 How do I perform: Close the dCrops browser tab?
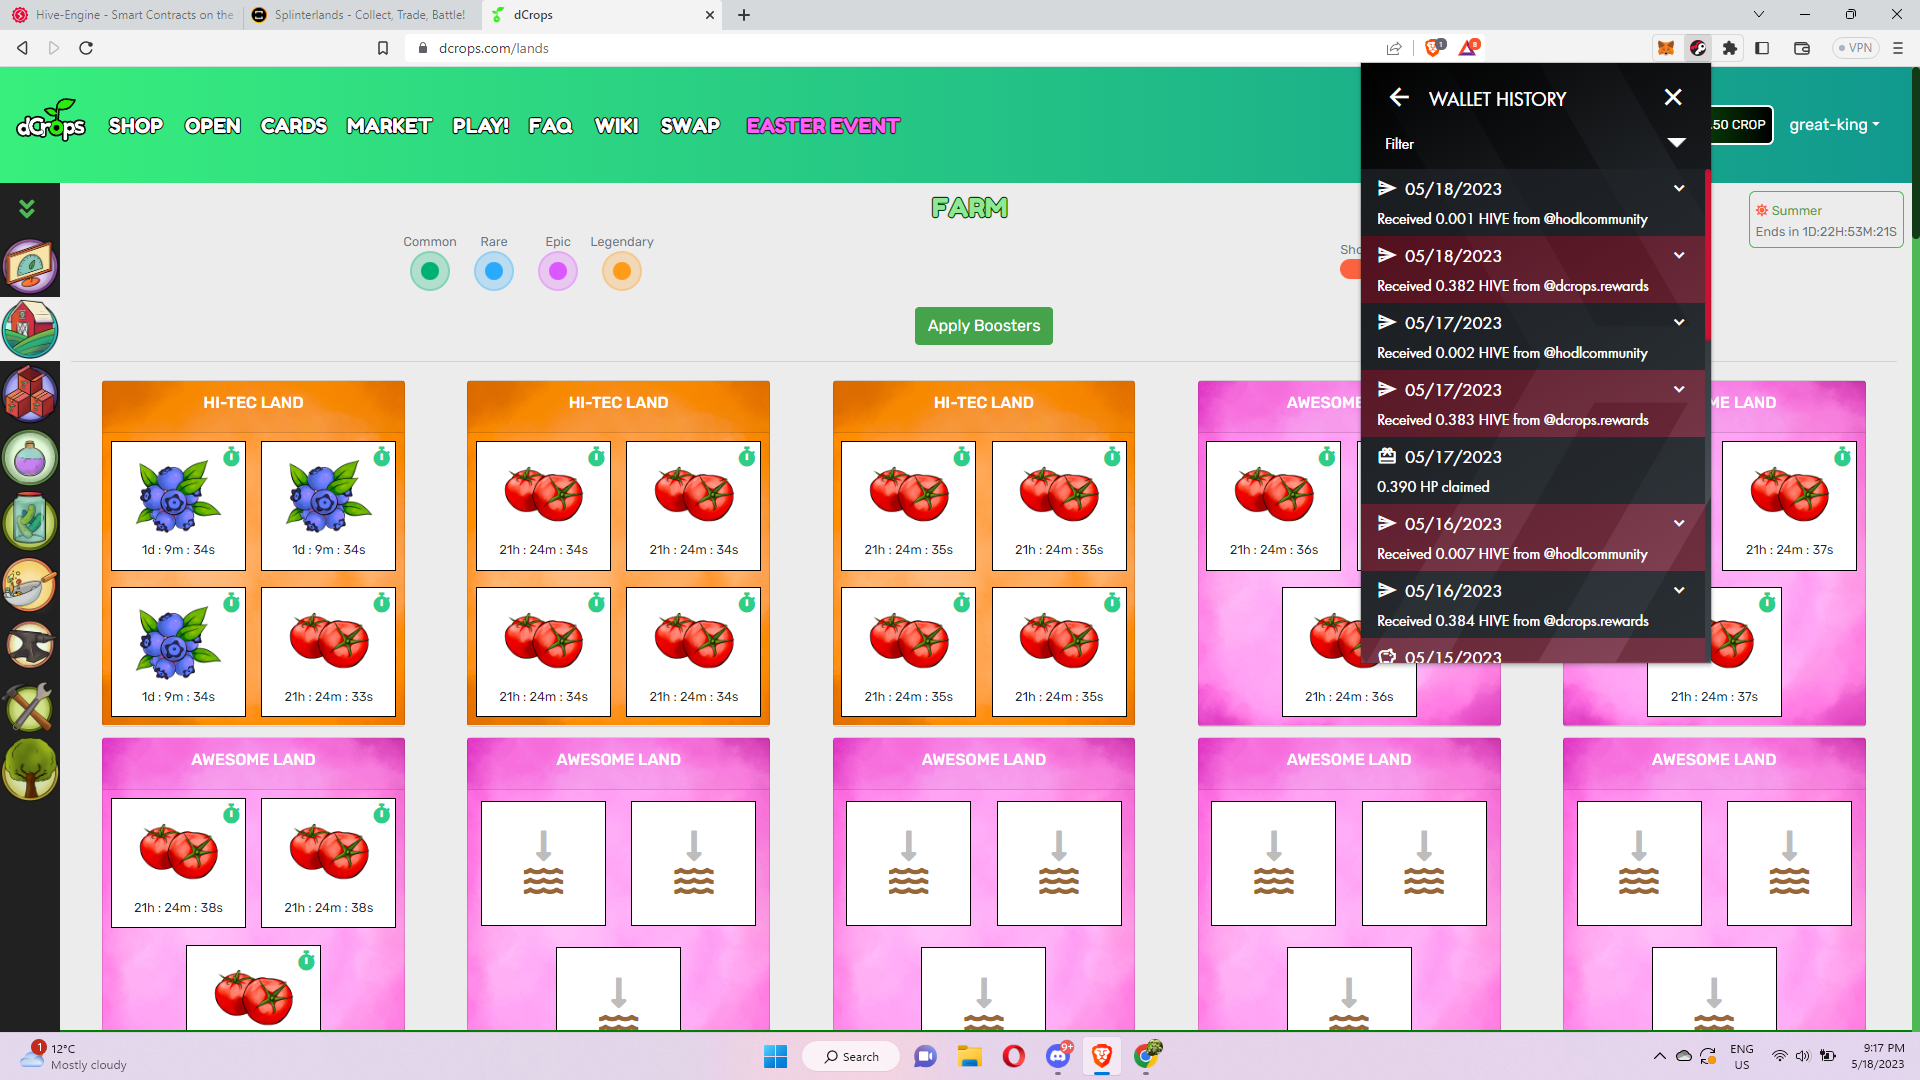710,15
